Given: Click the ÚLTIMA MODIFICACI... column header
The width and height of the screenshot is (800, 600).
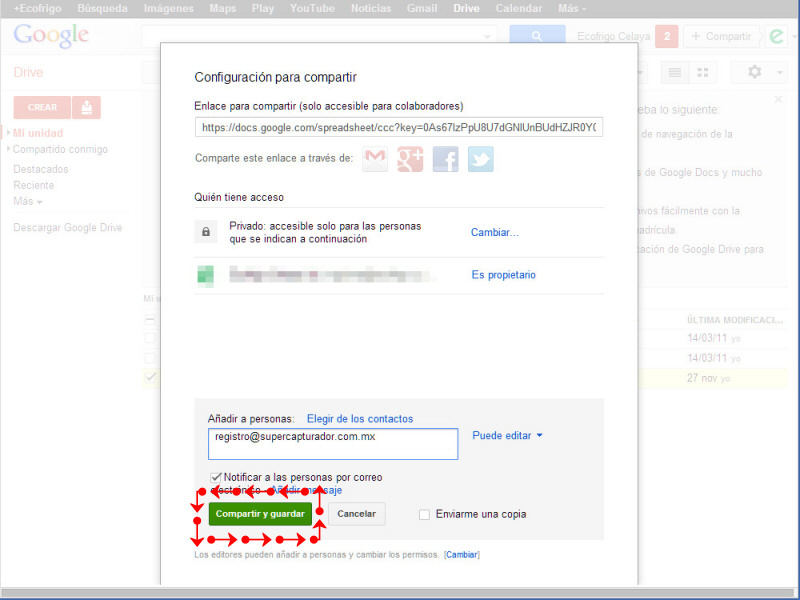Looking at the screenshot, I should pos(735,320).
